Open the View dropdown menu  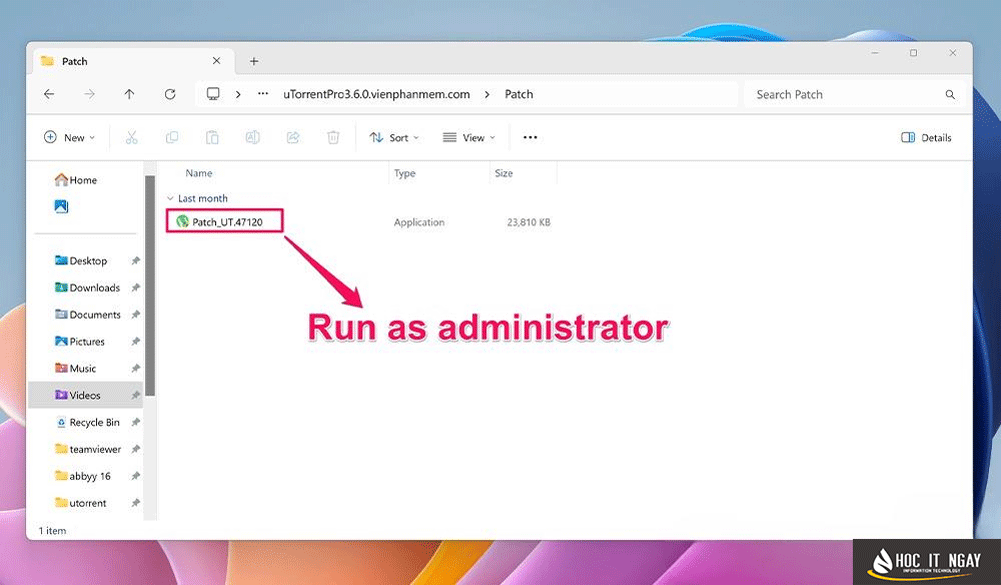[469, 137]
